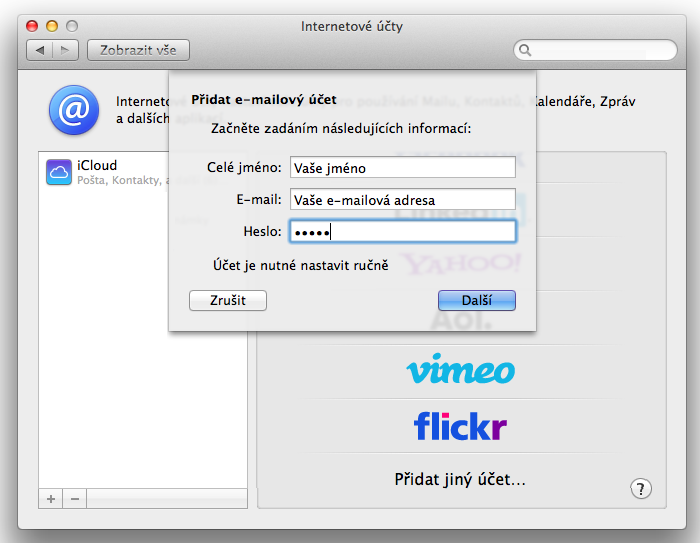
Task: Click the Další next button
Action: pyautogui.click(x=477, y=300)
